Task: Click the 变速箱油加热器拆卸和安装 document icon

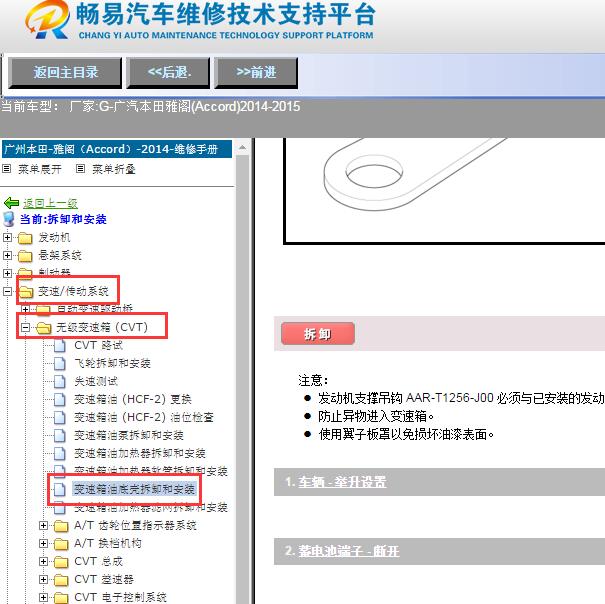Action: 60,453
